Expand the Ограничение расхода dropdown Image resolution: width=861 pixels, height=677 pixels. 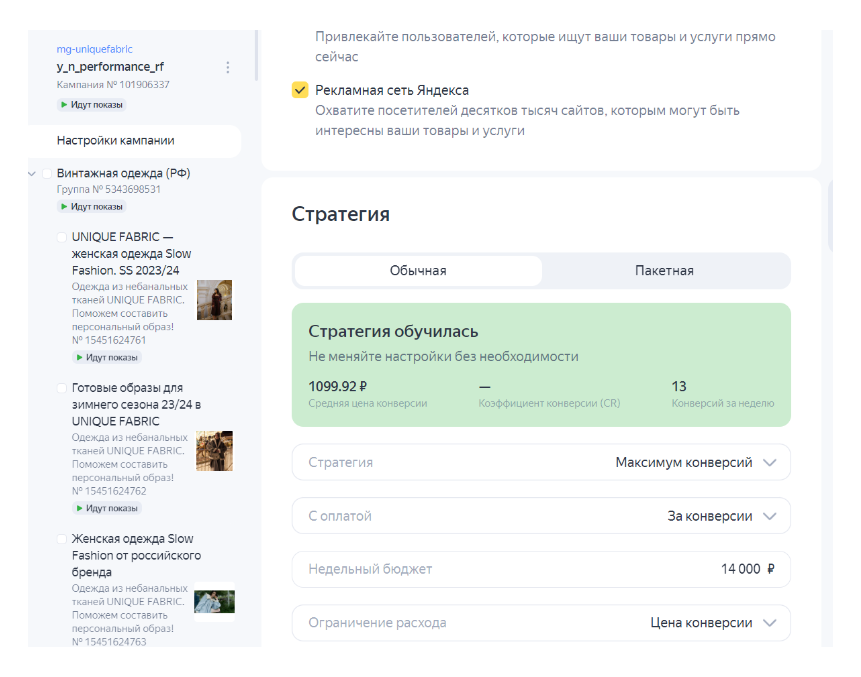coord(541,623)
